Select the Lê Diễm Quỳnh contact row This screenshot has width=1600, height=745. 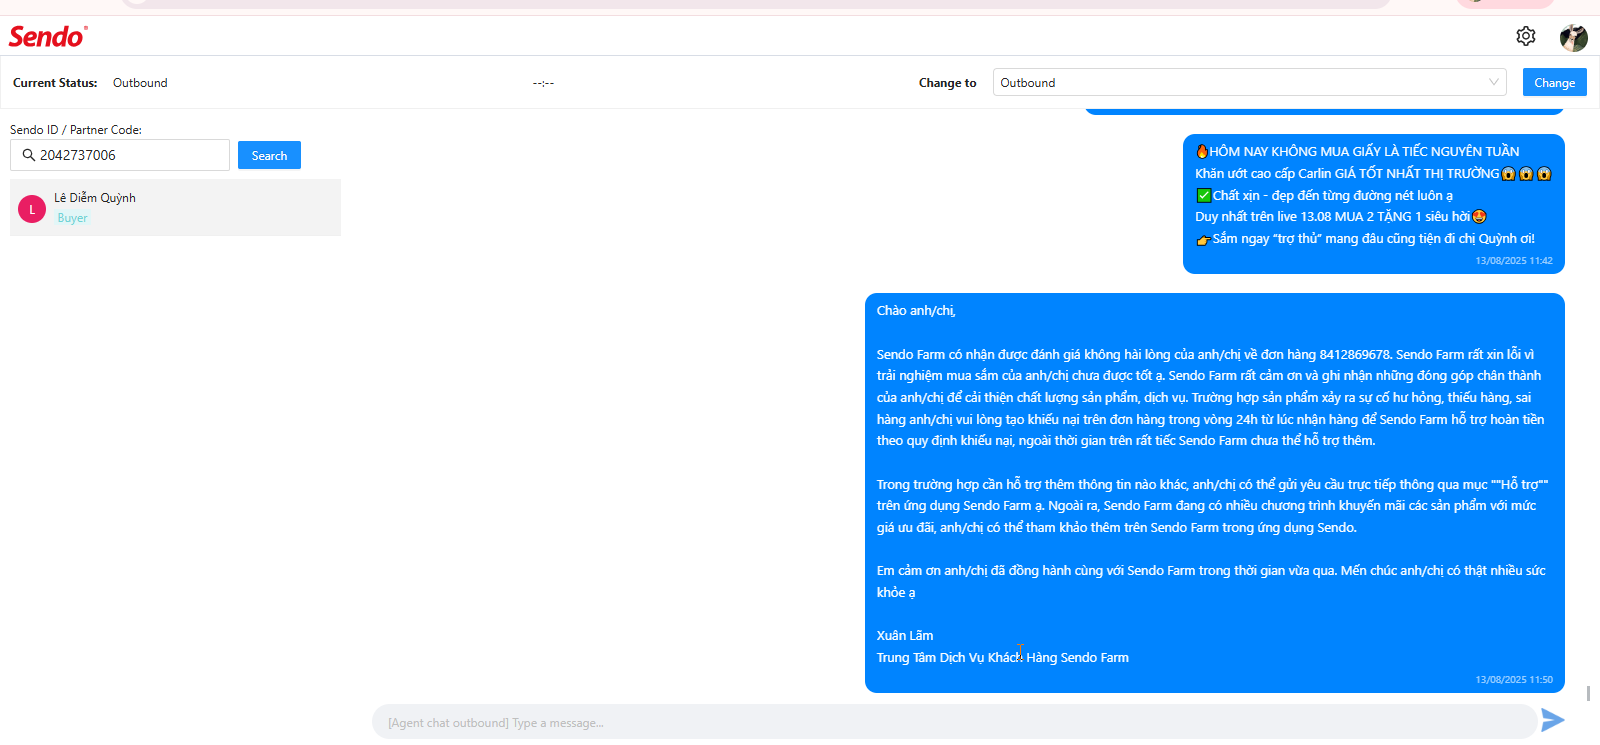[x=175, y=208]
